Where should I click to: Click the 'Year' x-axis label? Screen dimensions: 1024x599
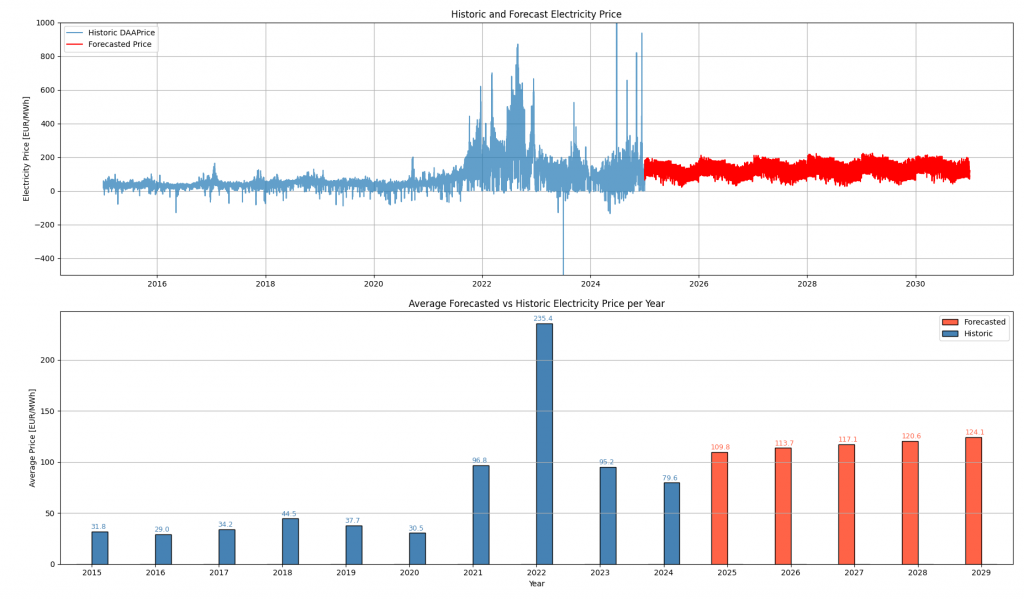[536, 584]
